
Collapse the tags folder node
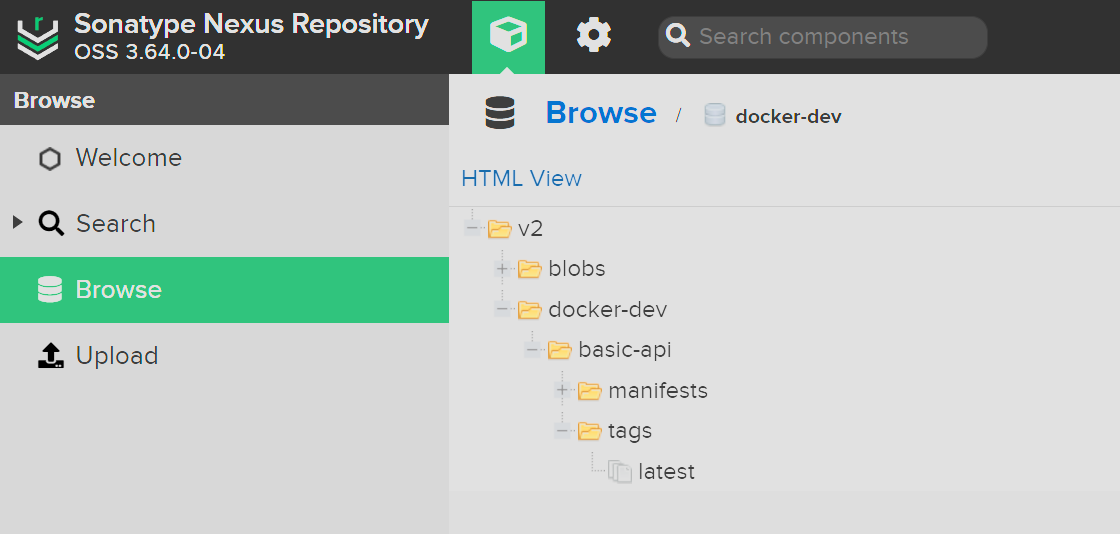(562, 430)
